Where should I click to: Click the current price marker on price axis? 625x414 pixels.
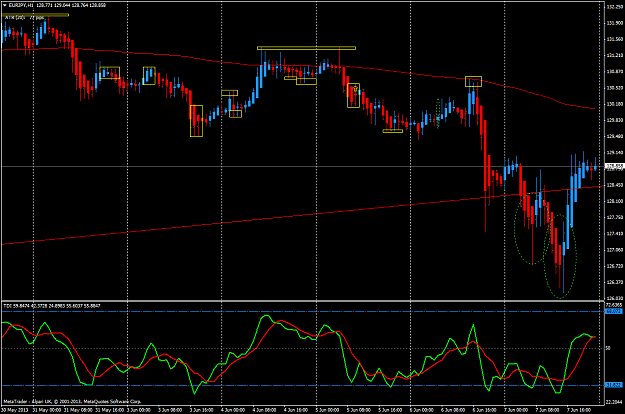[x=614, y=166]
